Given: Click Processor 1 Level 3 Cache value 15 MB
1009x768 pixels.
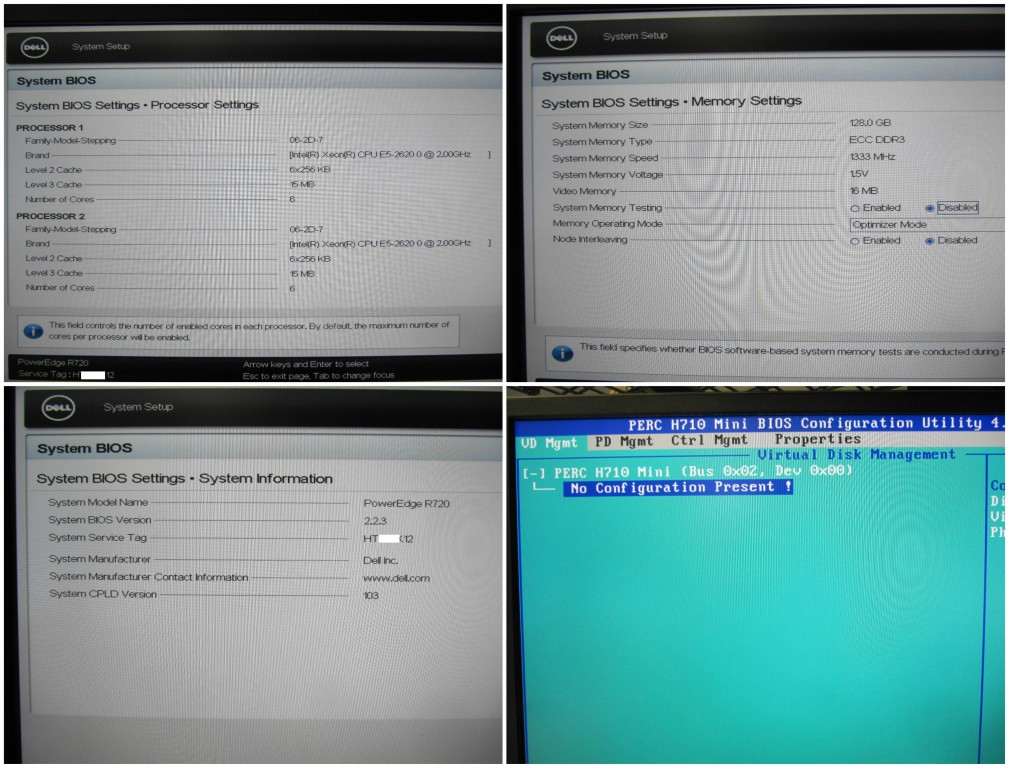Looking at the screenshot, I should coord(302,184).
